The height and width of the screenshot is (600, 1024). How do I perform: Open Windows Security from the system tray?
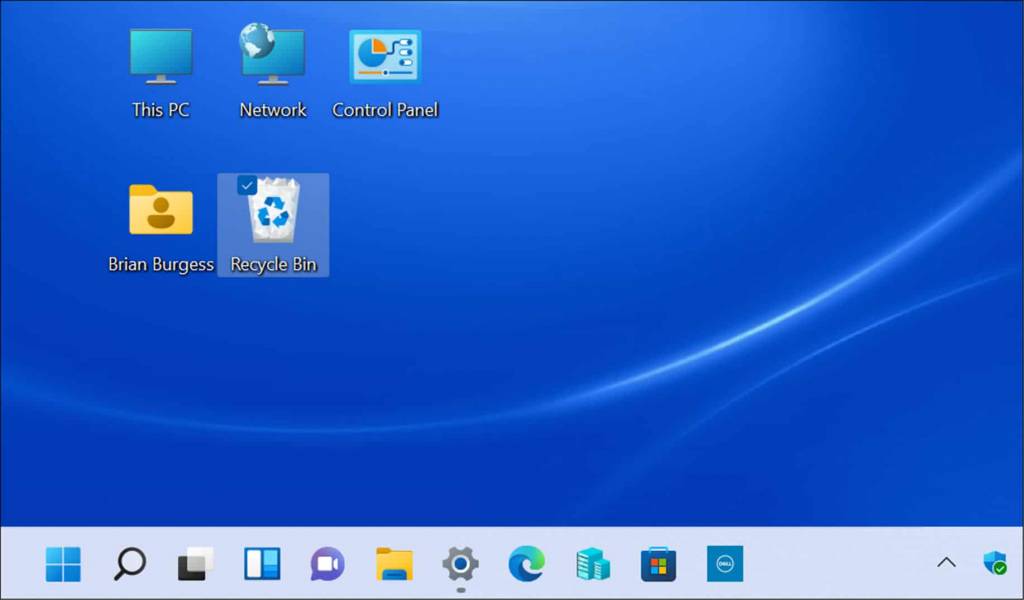pyautogui.click(x=993, y=563)
